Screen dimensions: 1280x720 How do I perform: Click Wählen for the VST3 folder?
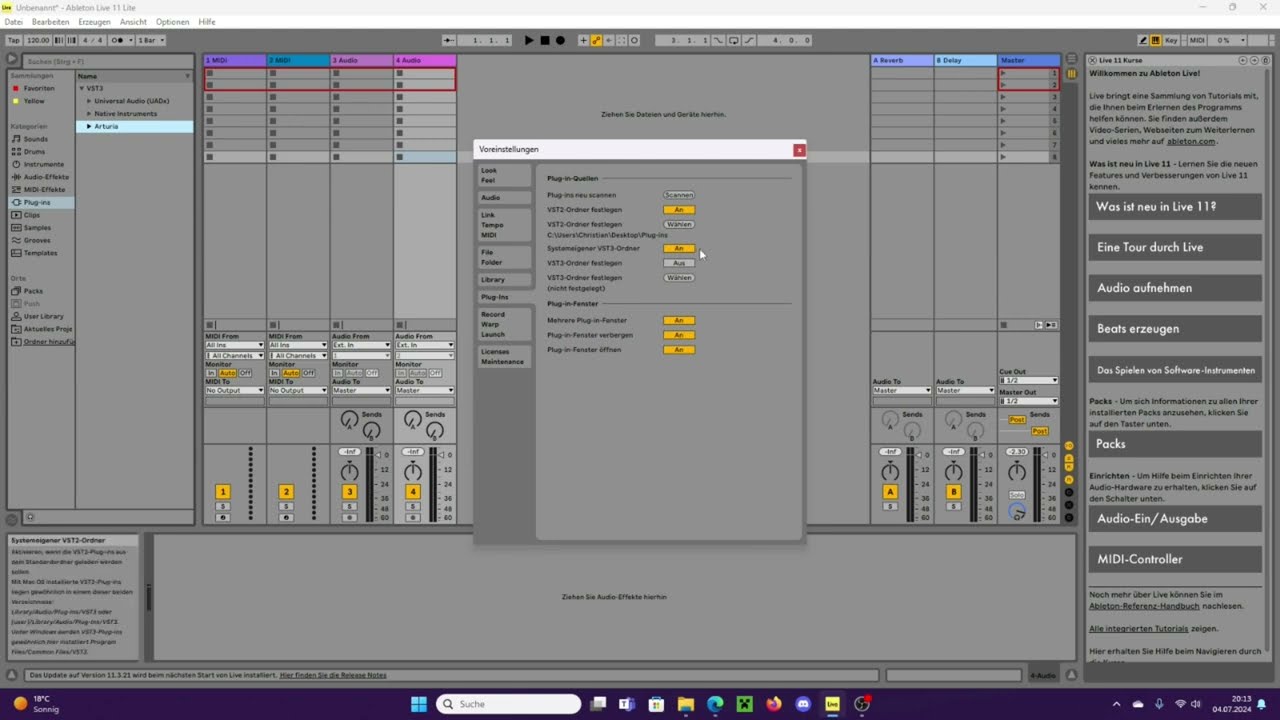click(678, 277)
